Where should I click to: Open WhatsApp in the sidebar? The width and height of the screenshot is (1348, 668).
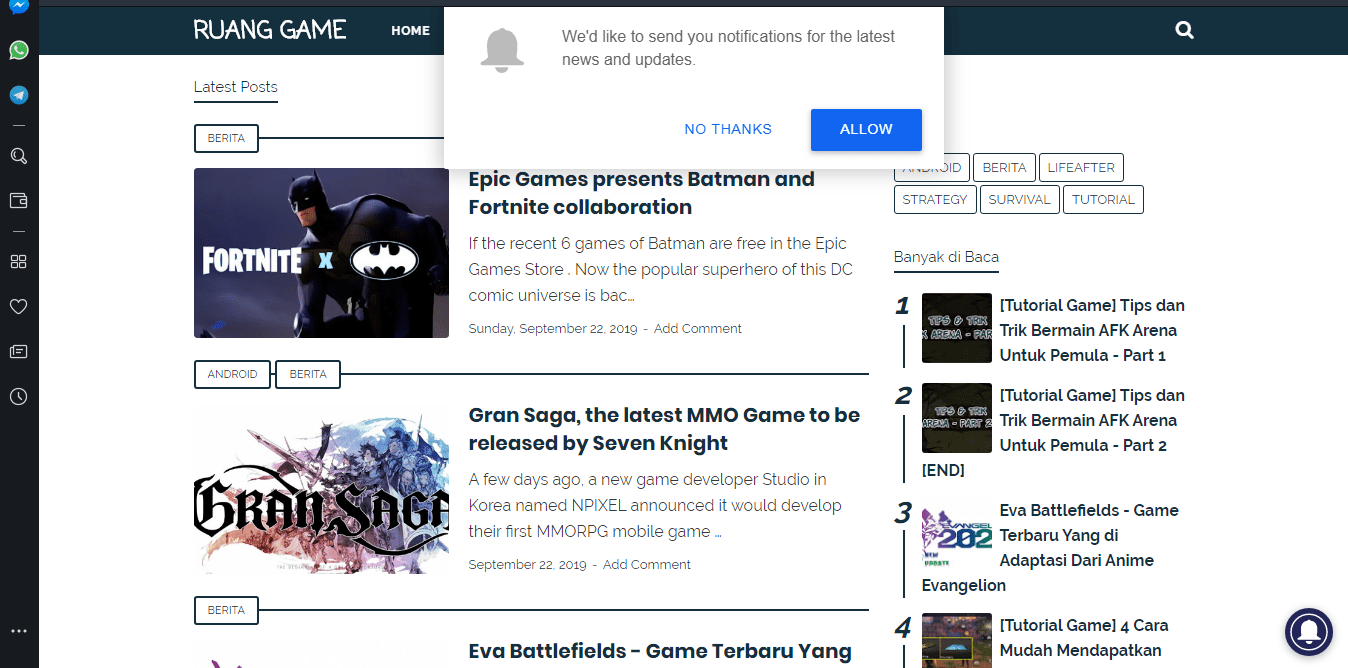[19, 50]
